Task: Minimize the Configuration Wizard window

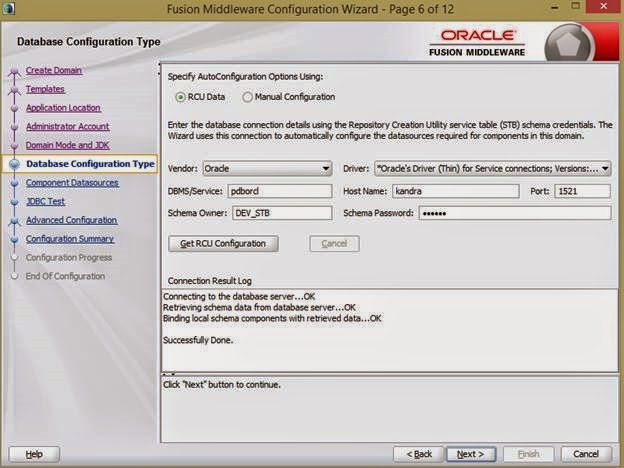Action: tap(555, 7)
